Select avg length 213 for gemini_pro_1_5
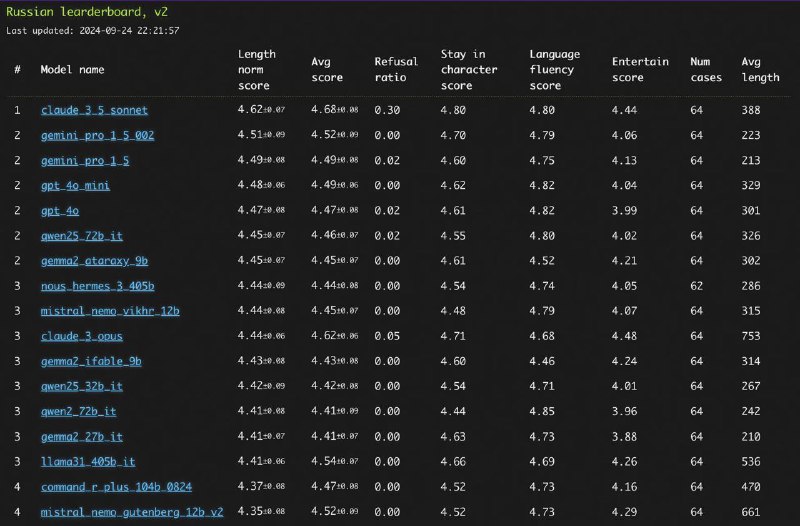 coord(751,160)
